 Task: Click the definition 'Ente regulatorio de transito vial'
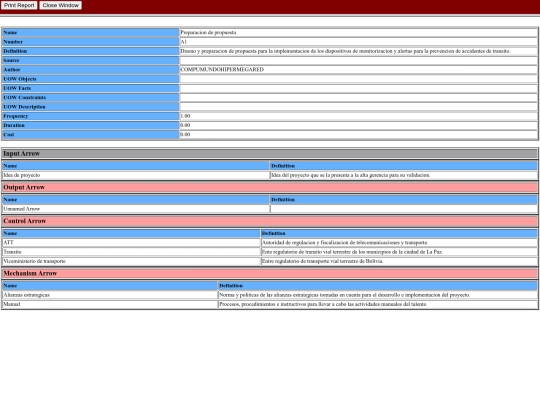(352, 252)
